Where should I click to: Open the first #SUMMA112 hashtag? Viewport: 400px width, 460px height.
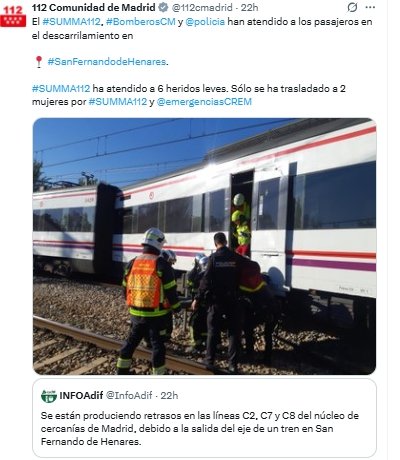pos(71,22)
